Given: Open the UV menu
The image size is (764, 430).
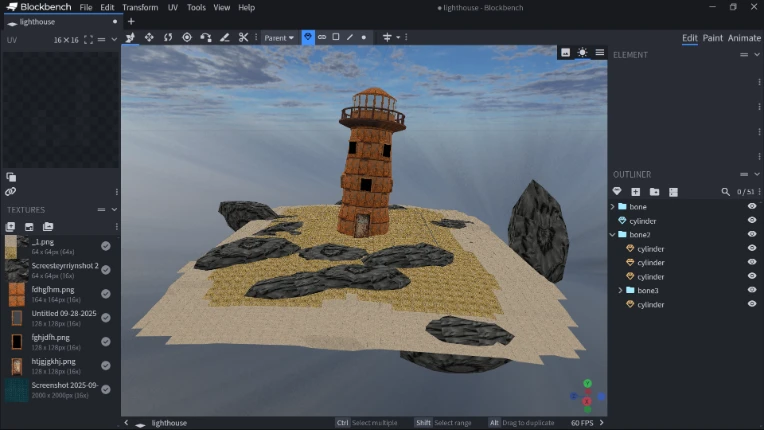Looking at the screenshot, I should [x=172, y=7].
